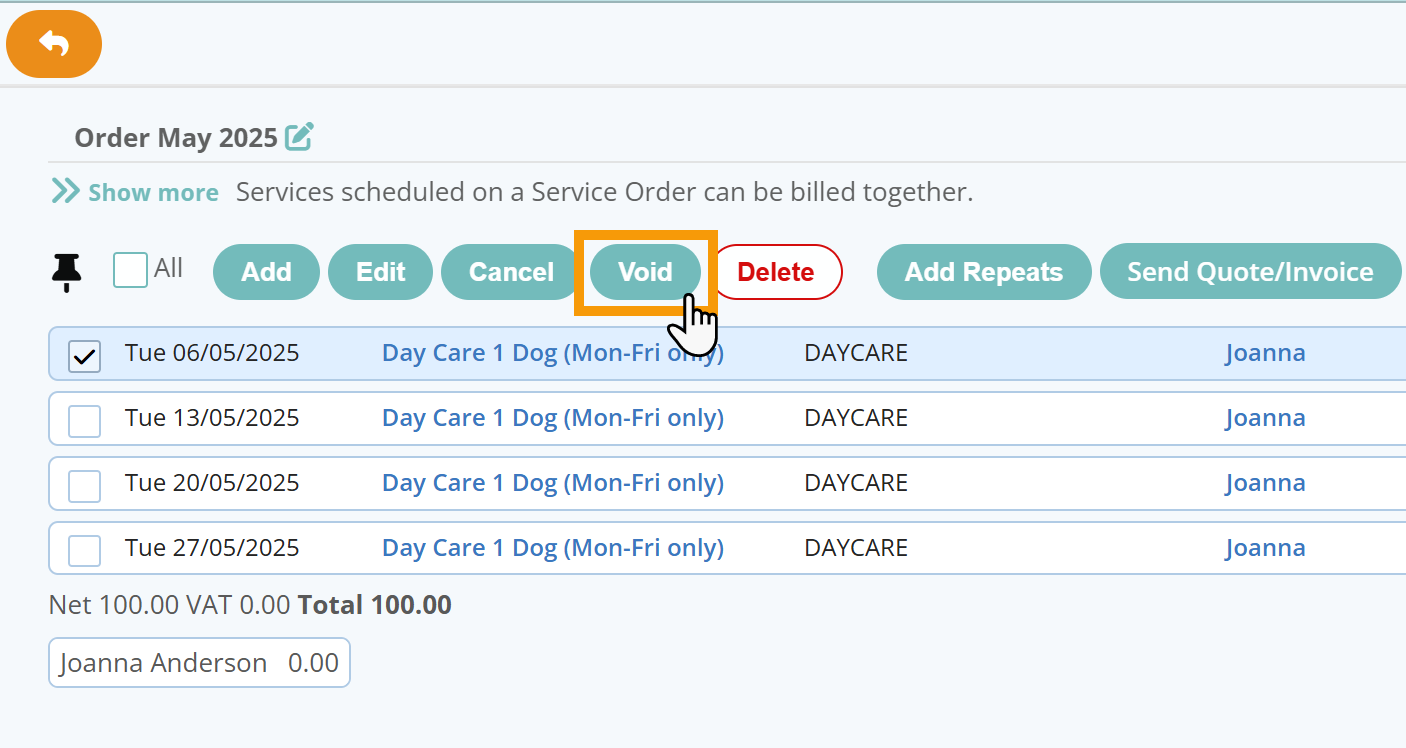Select the Tue 13/05/2025 service checkbox
The width and height of the screenshot is (1406, 748).
(x=85, y=421)
